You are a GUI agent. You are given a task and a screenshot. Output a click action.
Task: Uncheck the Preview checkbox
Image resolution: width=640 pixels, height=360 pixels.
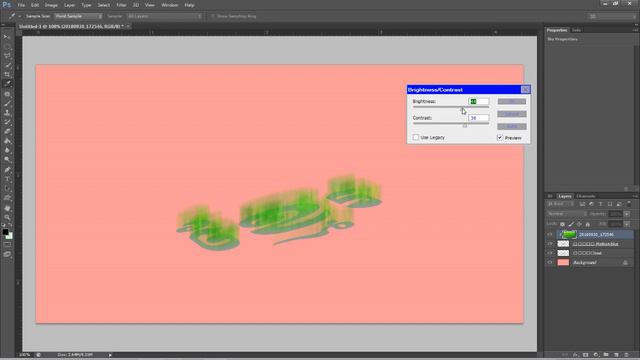pyautogui.click(x=500, y=138)
